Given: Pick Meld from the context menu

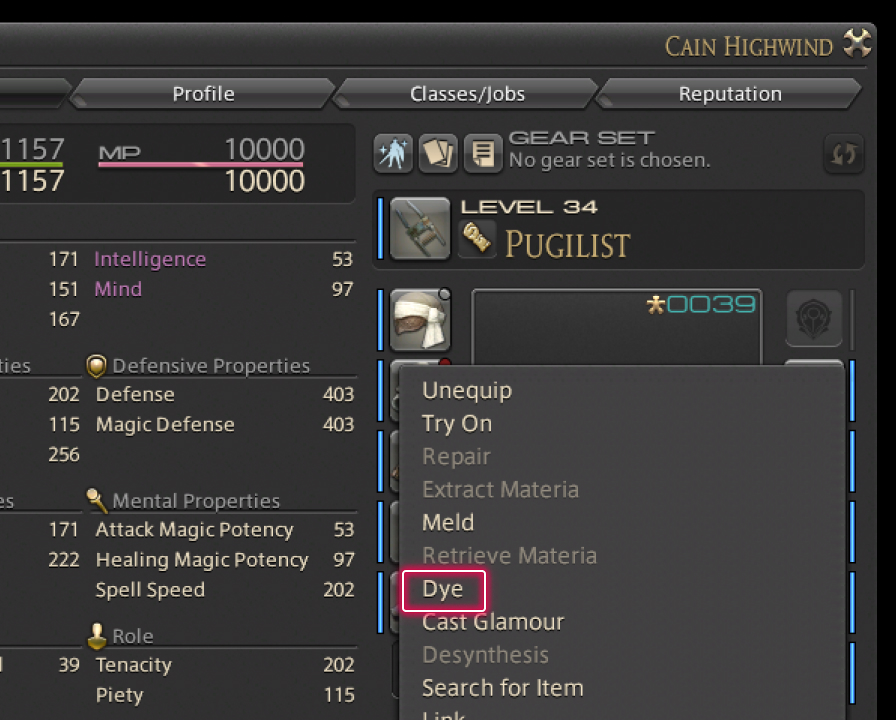Looking at the screenshot, I should (448, 522).
